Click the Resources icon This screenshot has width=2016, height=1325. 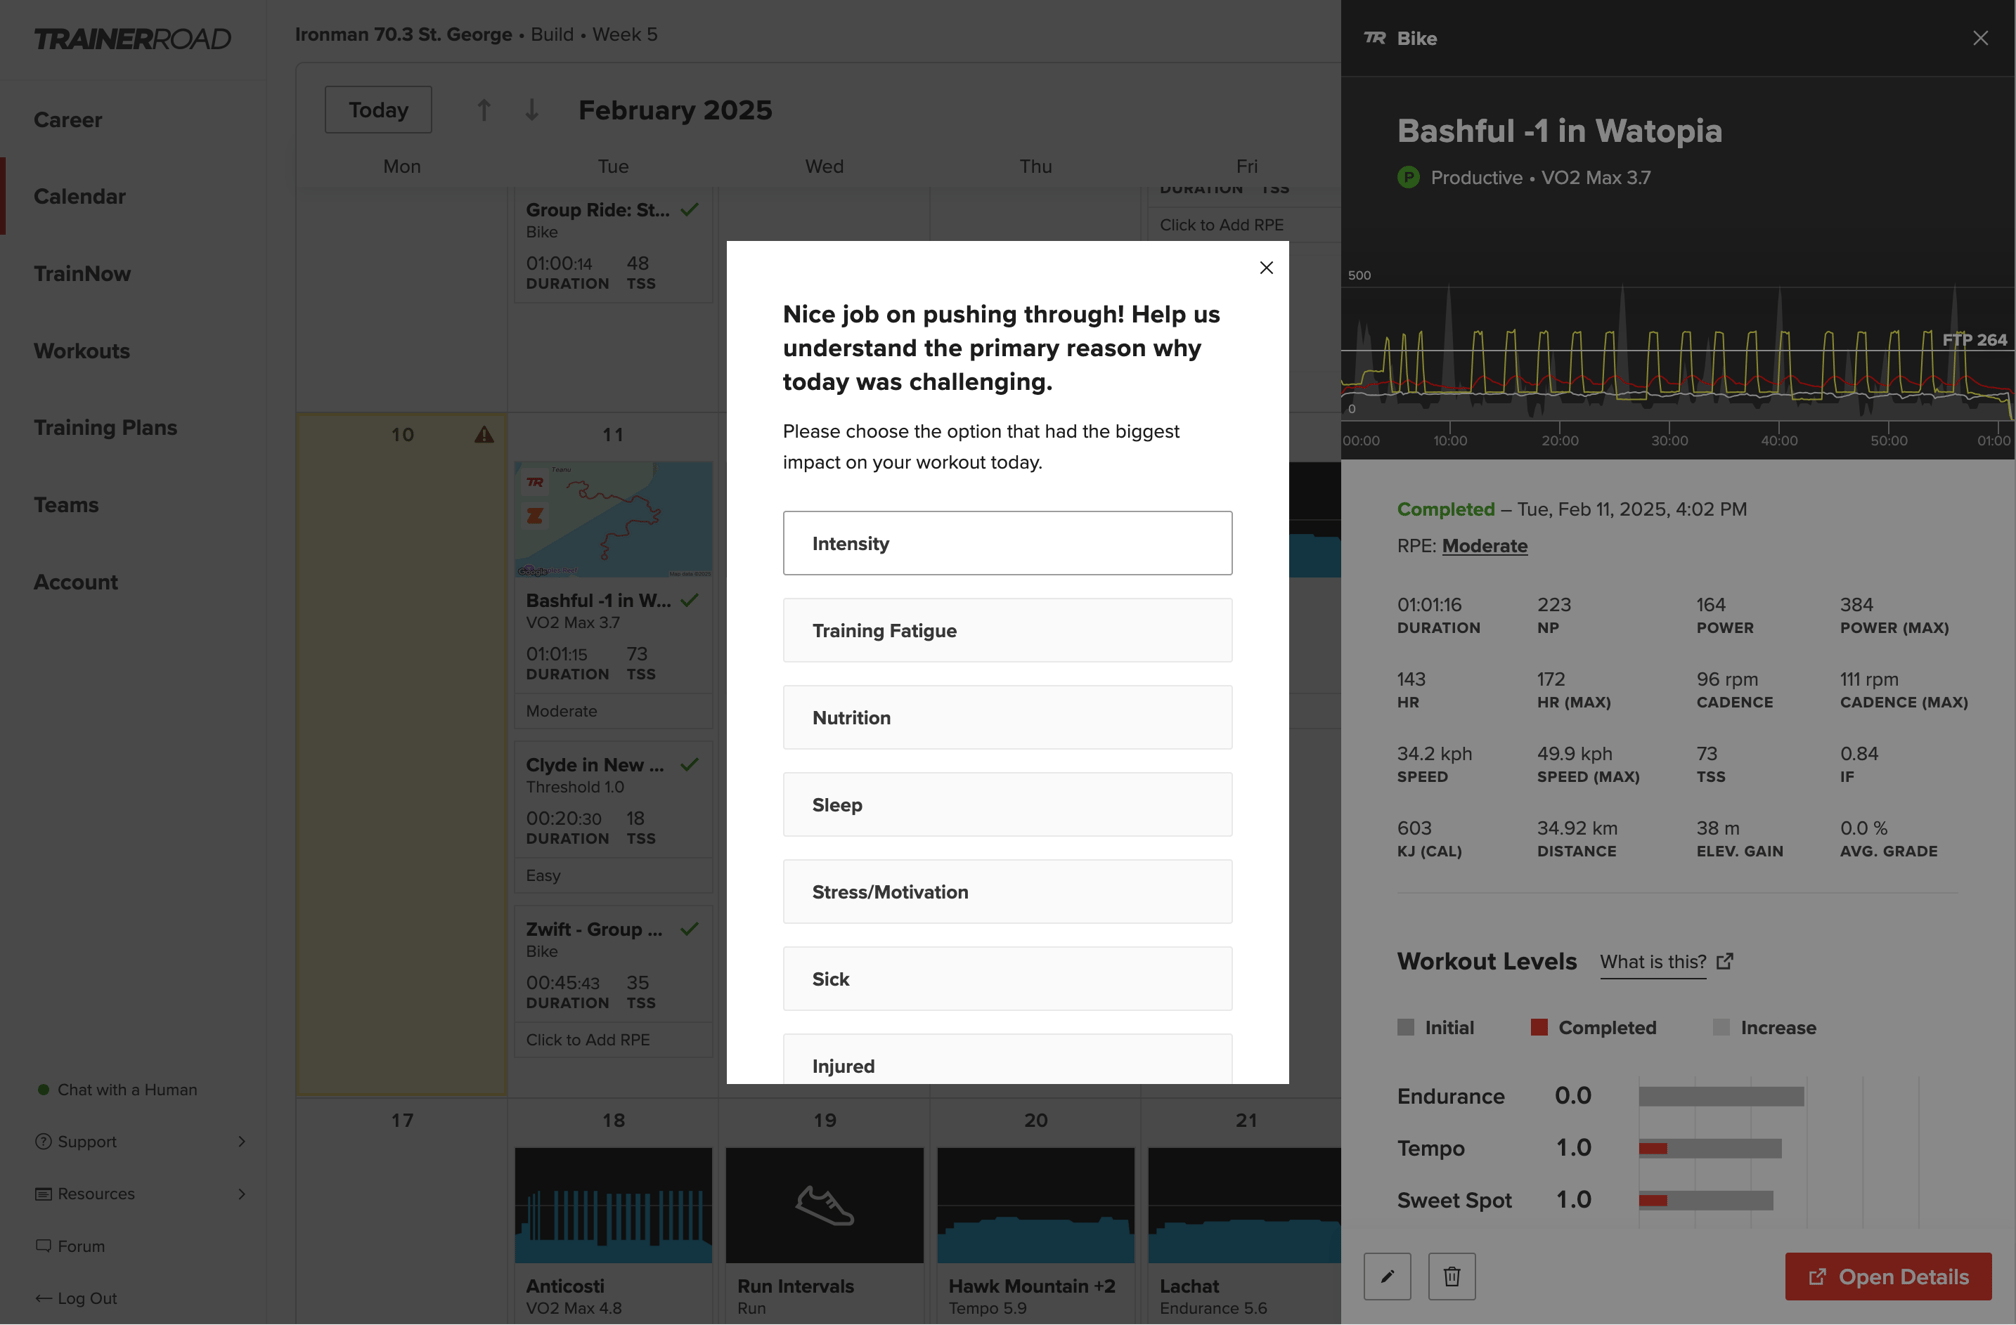[43, 1193]
